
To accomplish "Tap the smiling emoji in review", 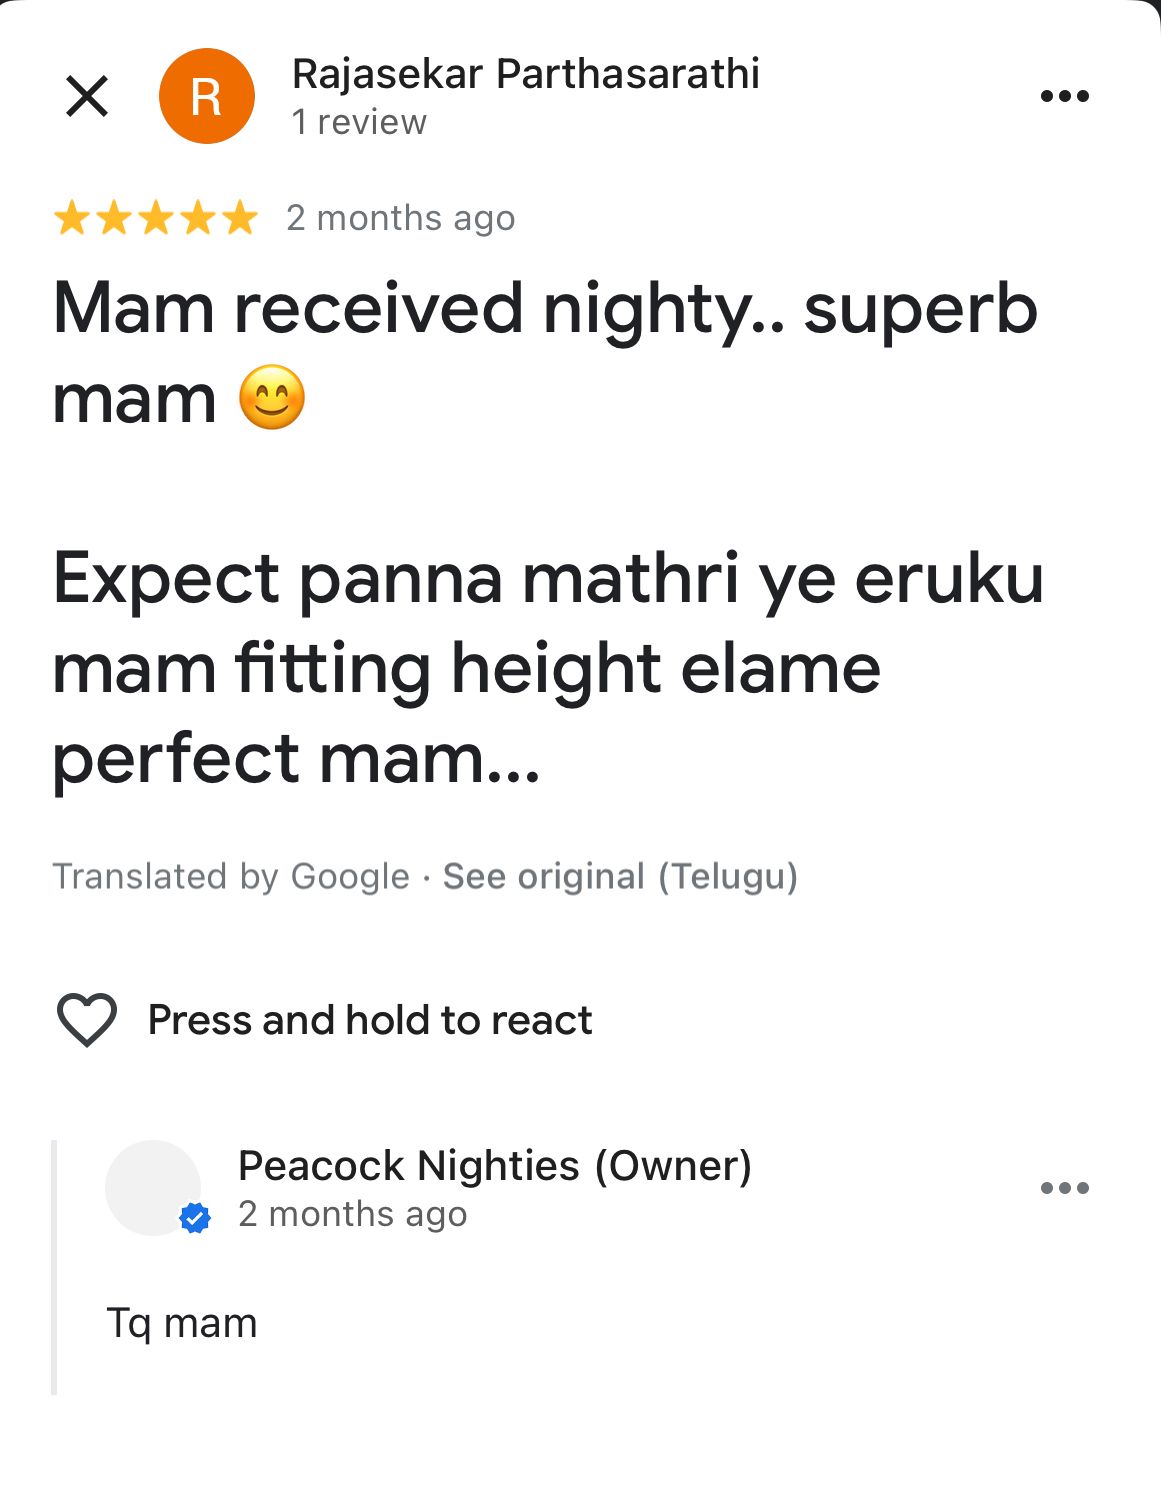I will tap(272, 398).
